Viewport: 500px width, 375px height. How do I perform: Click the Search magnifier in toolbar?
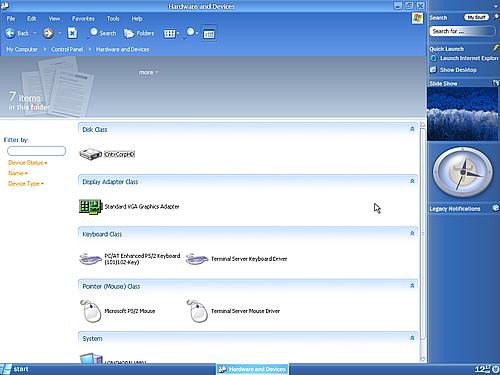coord(92,33)
